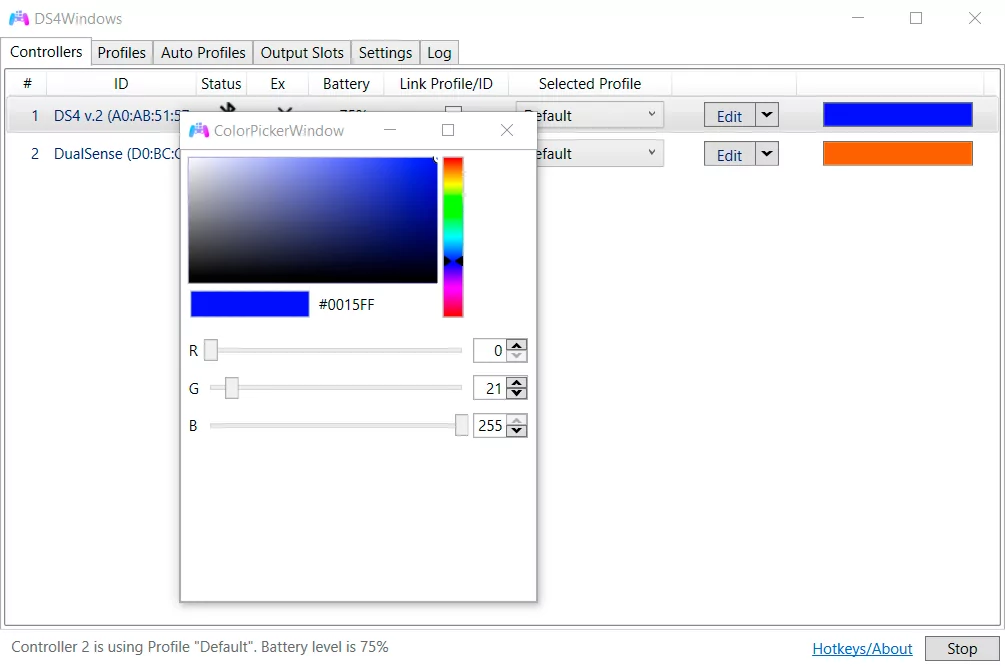The height and width of the screenshot is (667, 1005).
Task: Click the #0015FF hex value text
Action: [x=347, y=305]
